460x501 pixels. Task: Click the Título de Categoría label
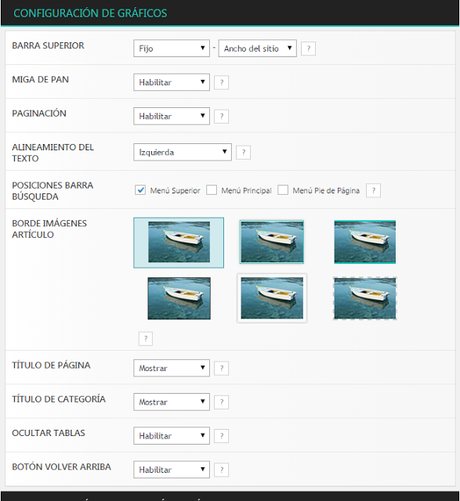click(59, 399)
